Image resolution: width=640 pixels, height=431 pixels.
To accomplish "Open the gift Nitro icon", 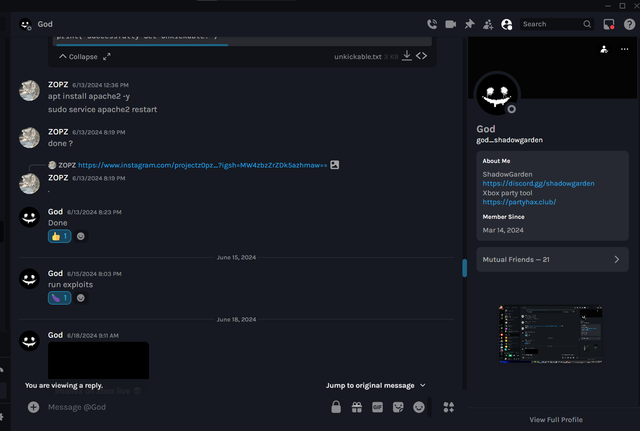I will pos(357,407).
